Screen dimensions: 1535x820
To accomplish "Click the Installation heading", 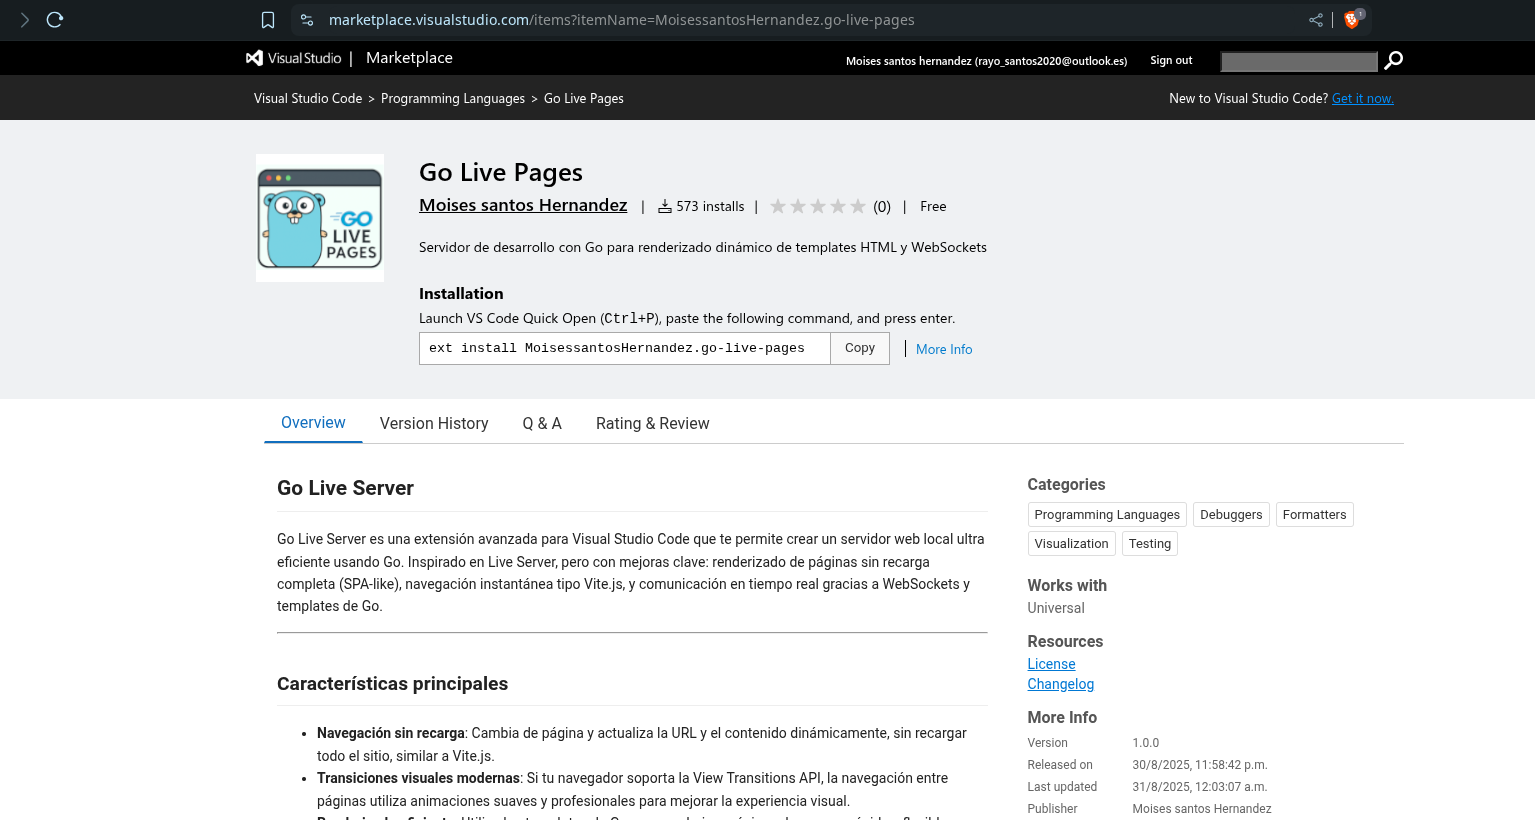I will (461, 293).
